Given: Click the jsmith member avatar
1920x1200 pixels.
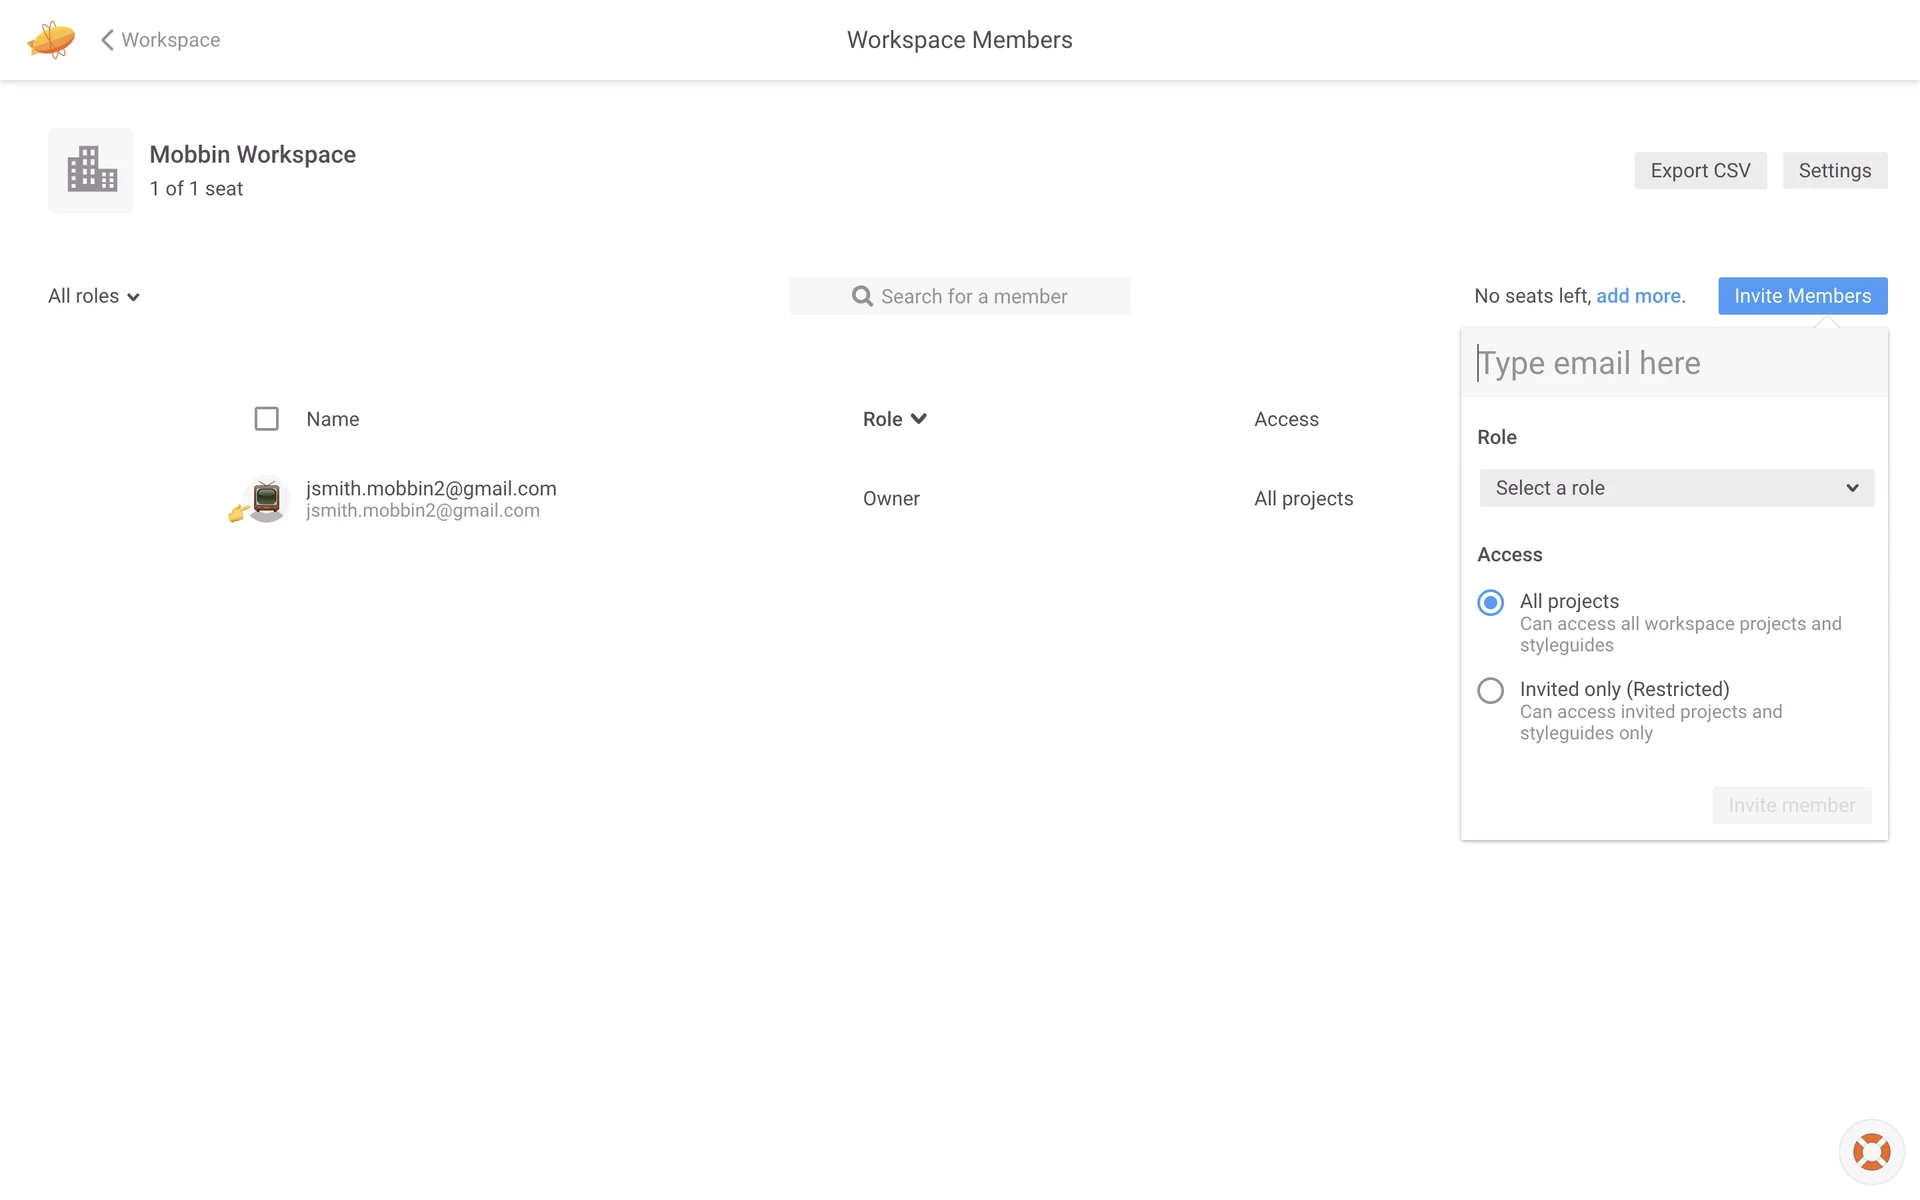Looking at the screenshot, I should tap(266, 498).
